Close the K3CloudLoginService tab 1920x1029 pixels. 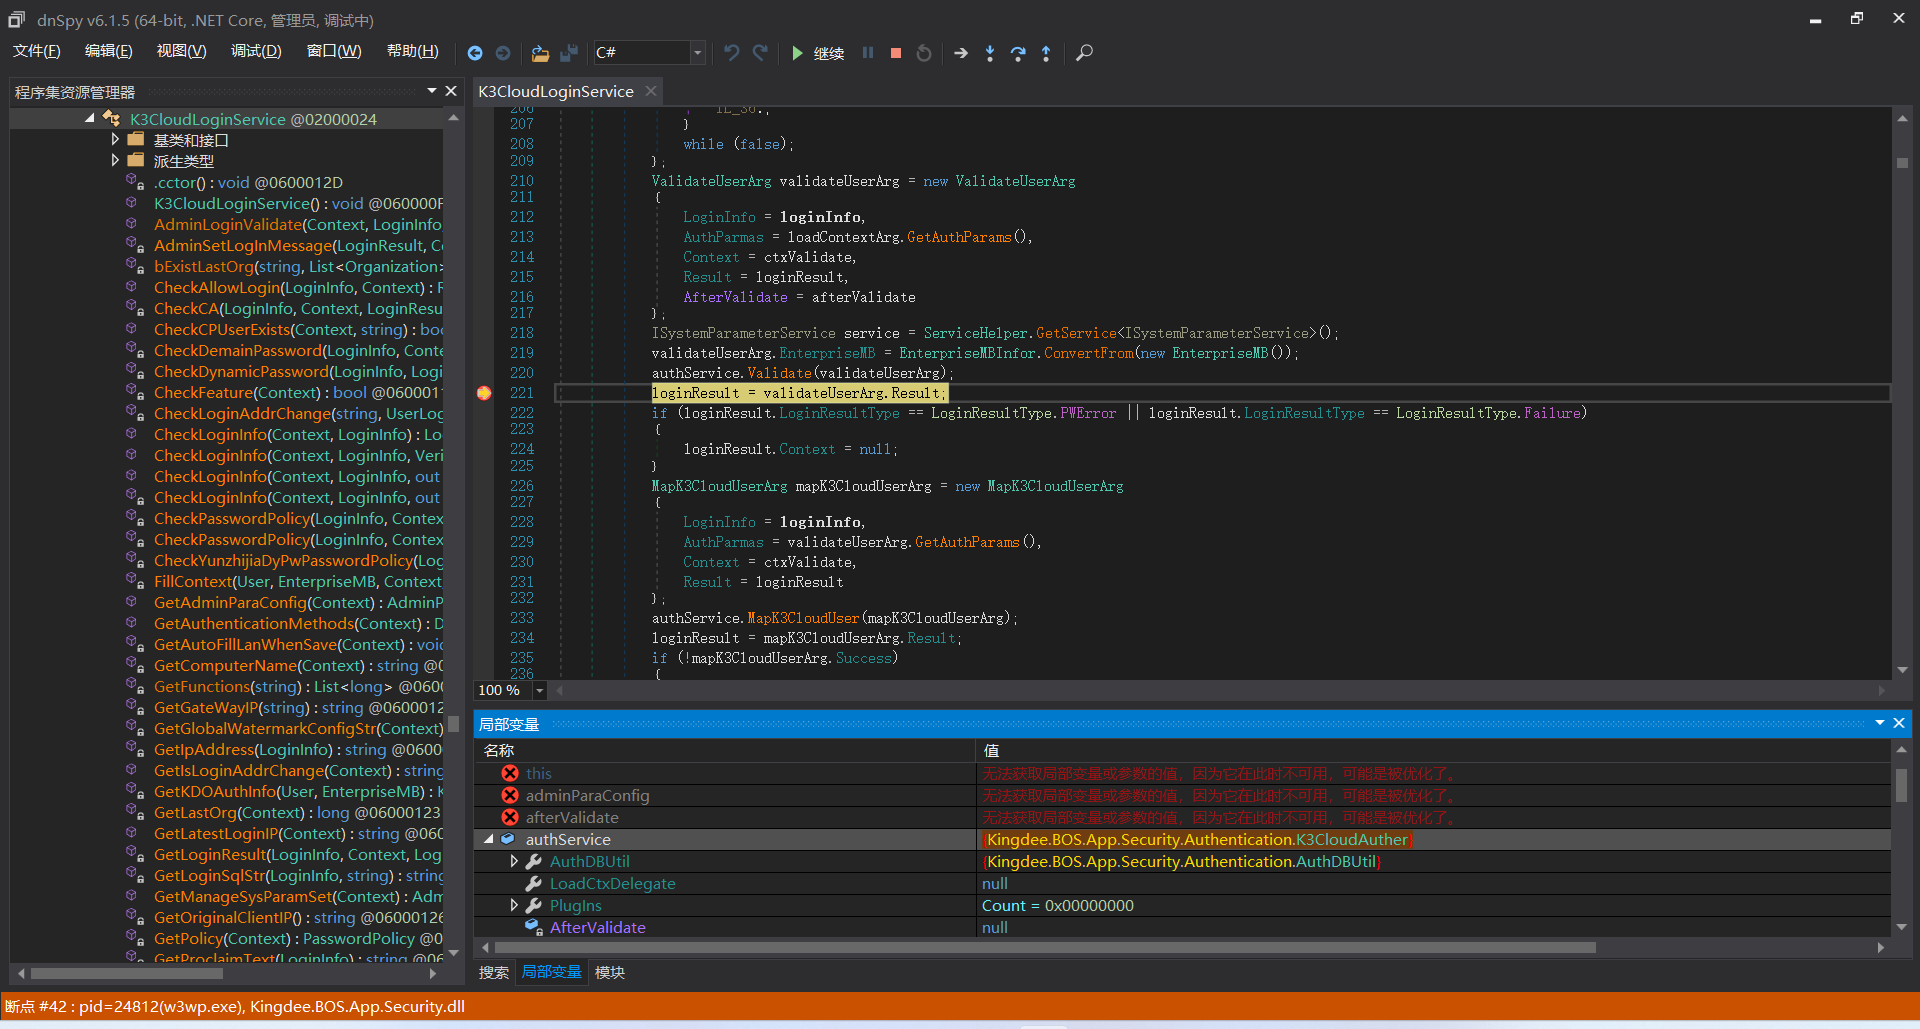[651, 91]
